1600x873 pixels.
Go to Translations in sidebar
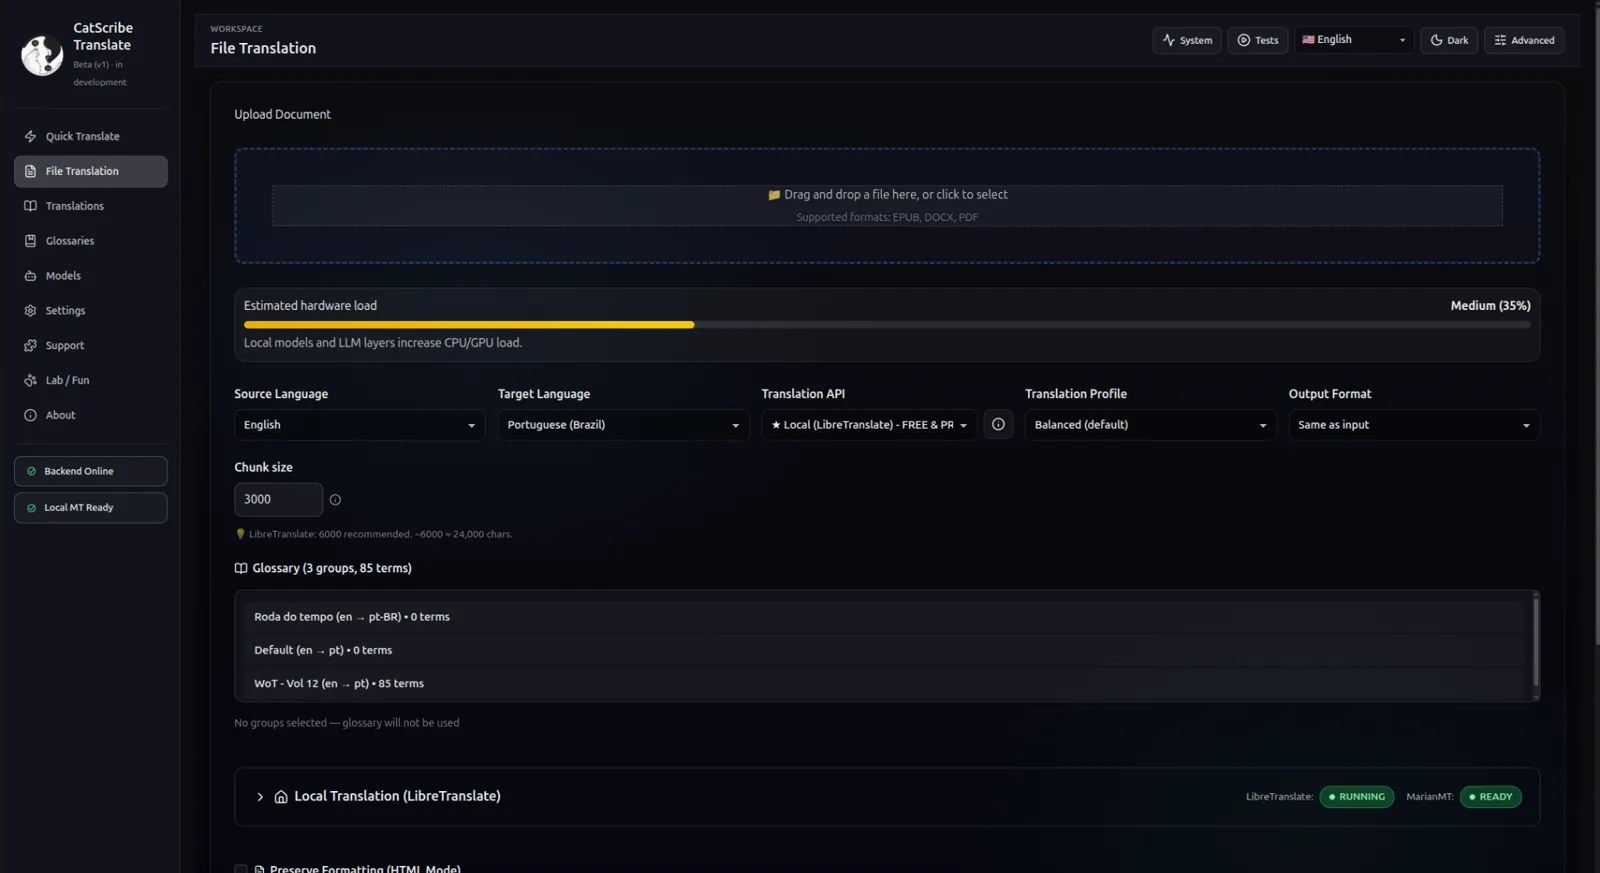pyautogui.click(x=74, y=206)
